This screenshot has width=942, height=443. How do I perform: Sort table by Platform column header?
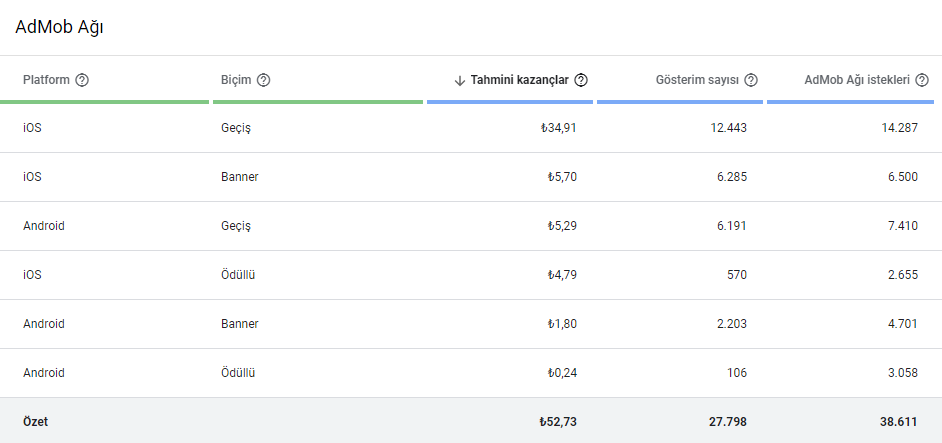(x=46, y=80)
